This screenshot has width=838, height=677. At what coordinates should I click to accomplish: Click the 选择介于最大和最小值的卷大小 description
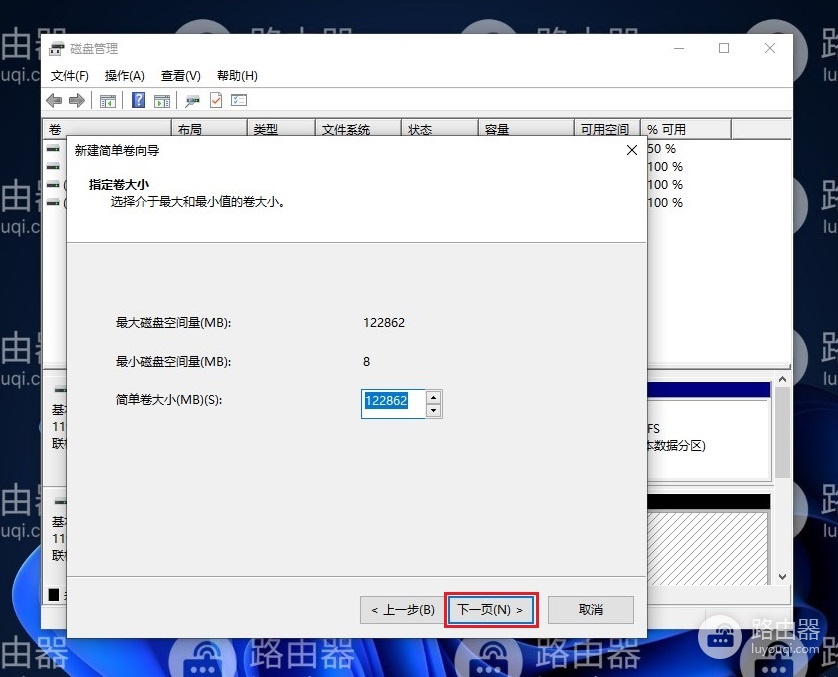tap(198, 202)
